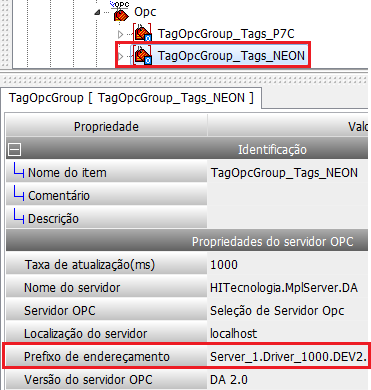Select the Opc tree label

(145, 12)
